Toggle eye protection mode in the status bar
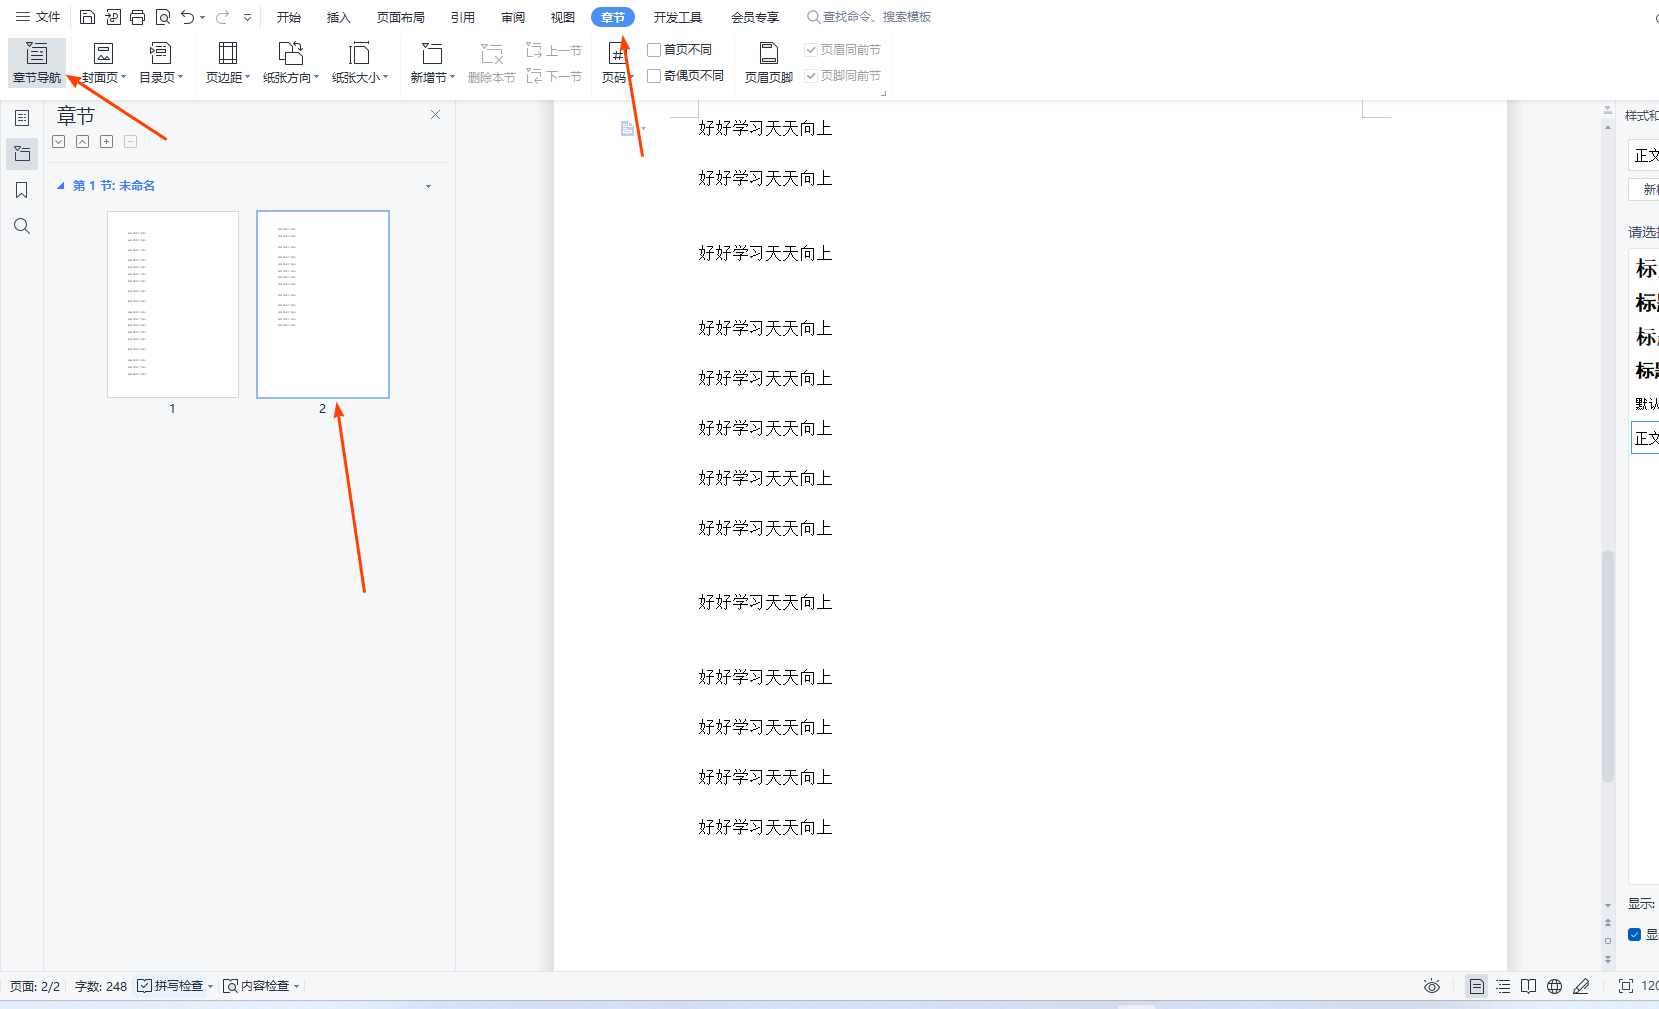 tap(1431, 986)
